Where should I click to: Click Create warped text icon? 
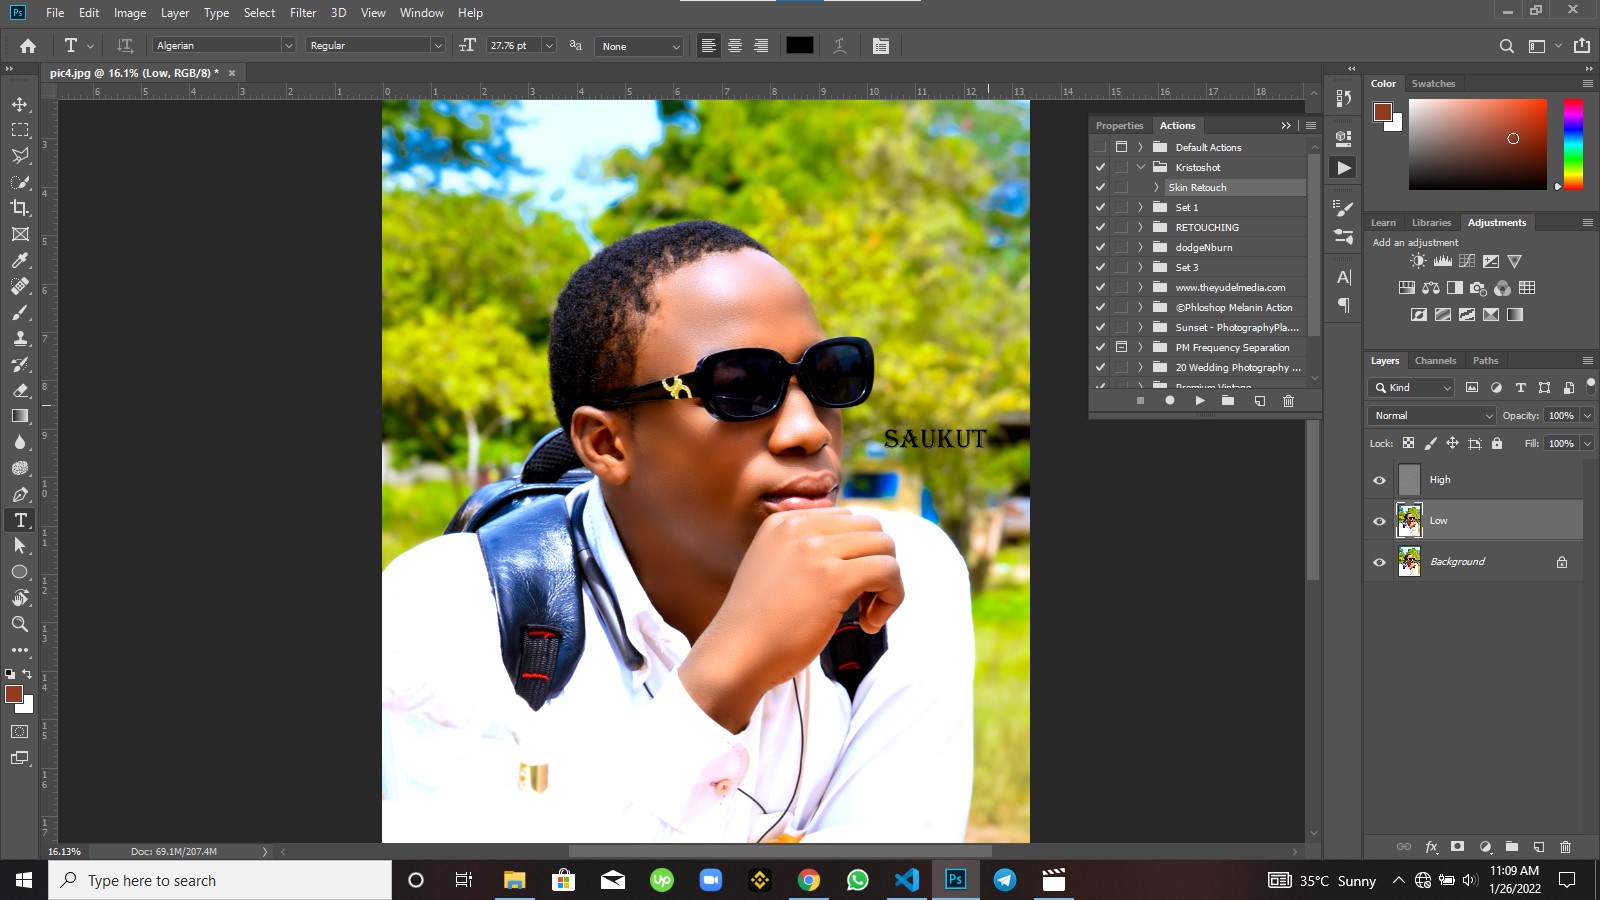pyautogui.click(x=840, y=46)
